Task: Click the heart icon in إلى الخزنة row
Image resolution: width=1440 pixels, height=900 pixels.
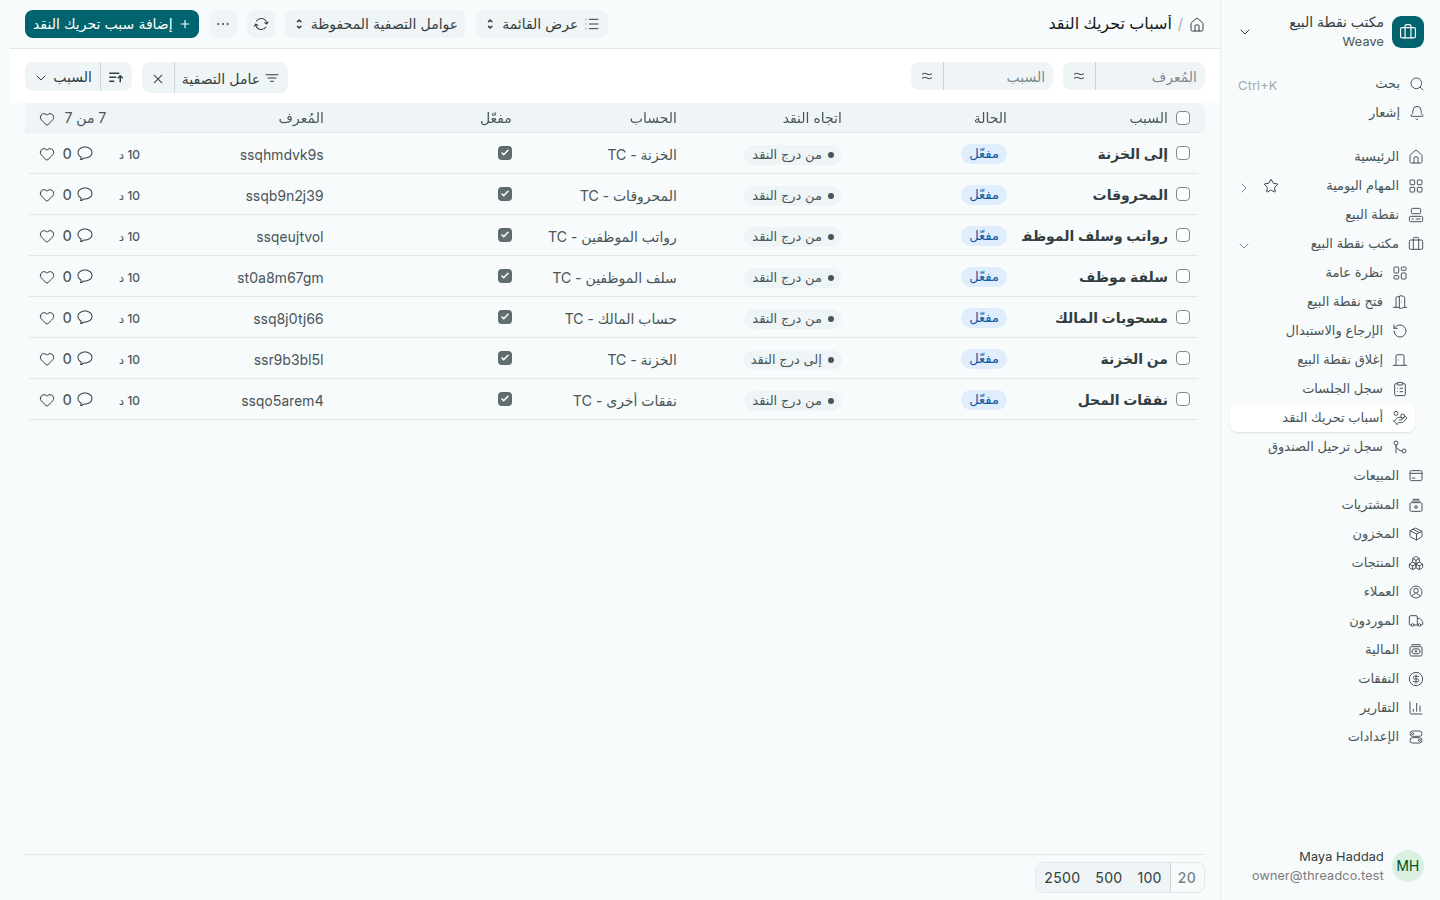Action: (x=47, y=154)
